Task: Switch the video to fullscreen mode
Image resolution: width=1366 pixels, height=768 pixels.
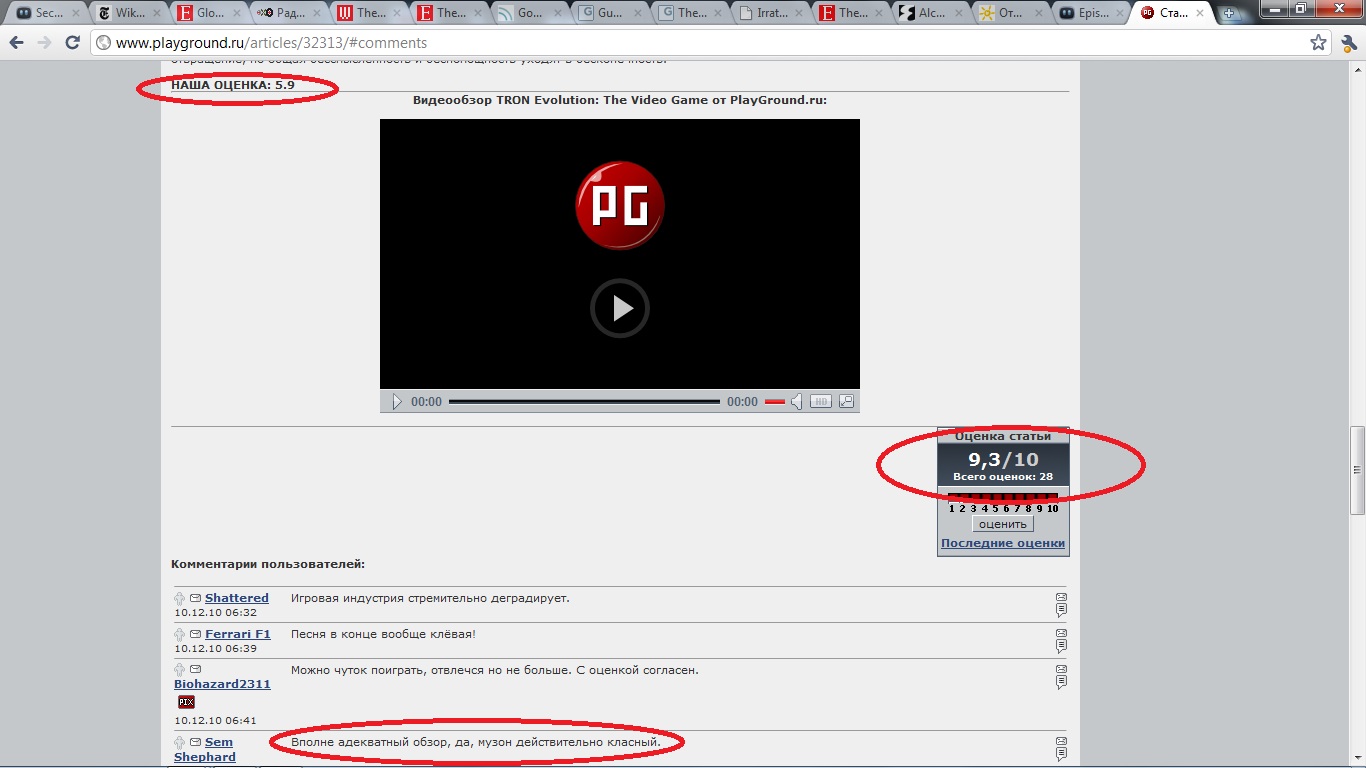Action: 846,402
